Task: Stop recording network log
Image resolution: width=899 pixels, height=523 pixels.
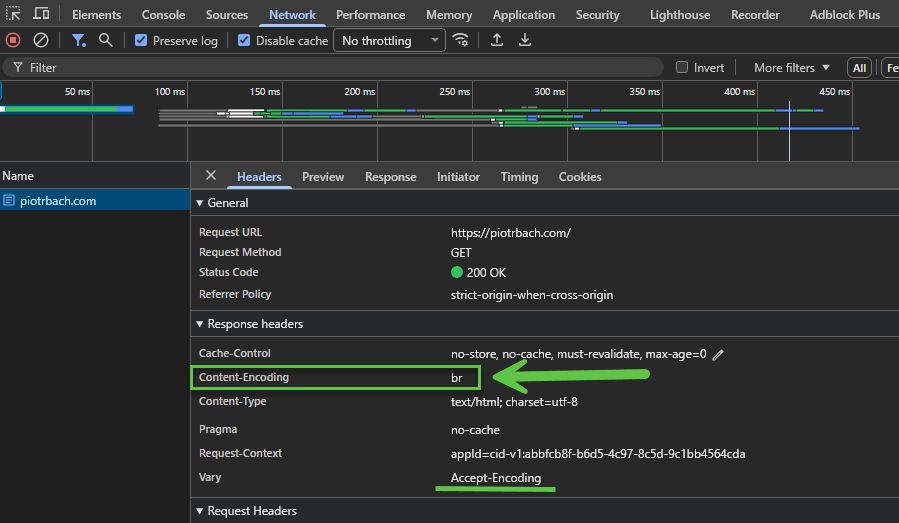Action: [x=13, y=40]
